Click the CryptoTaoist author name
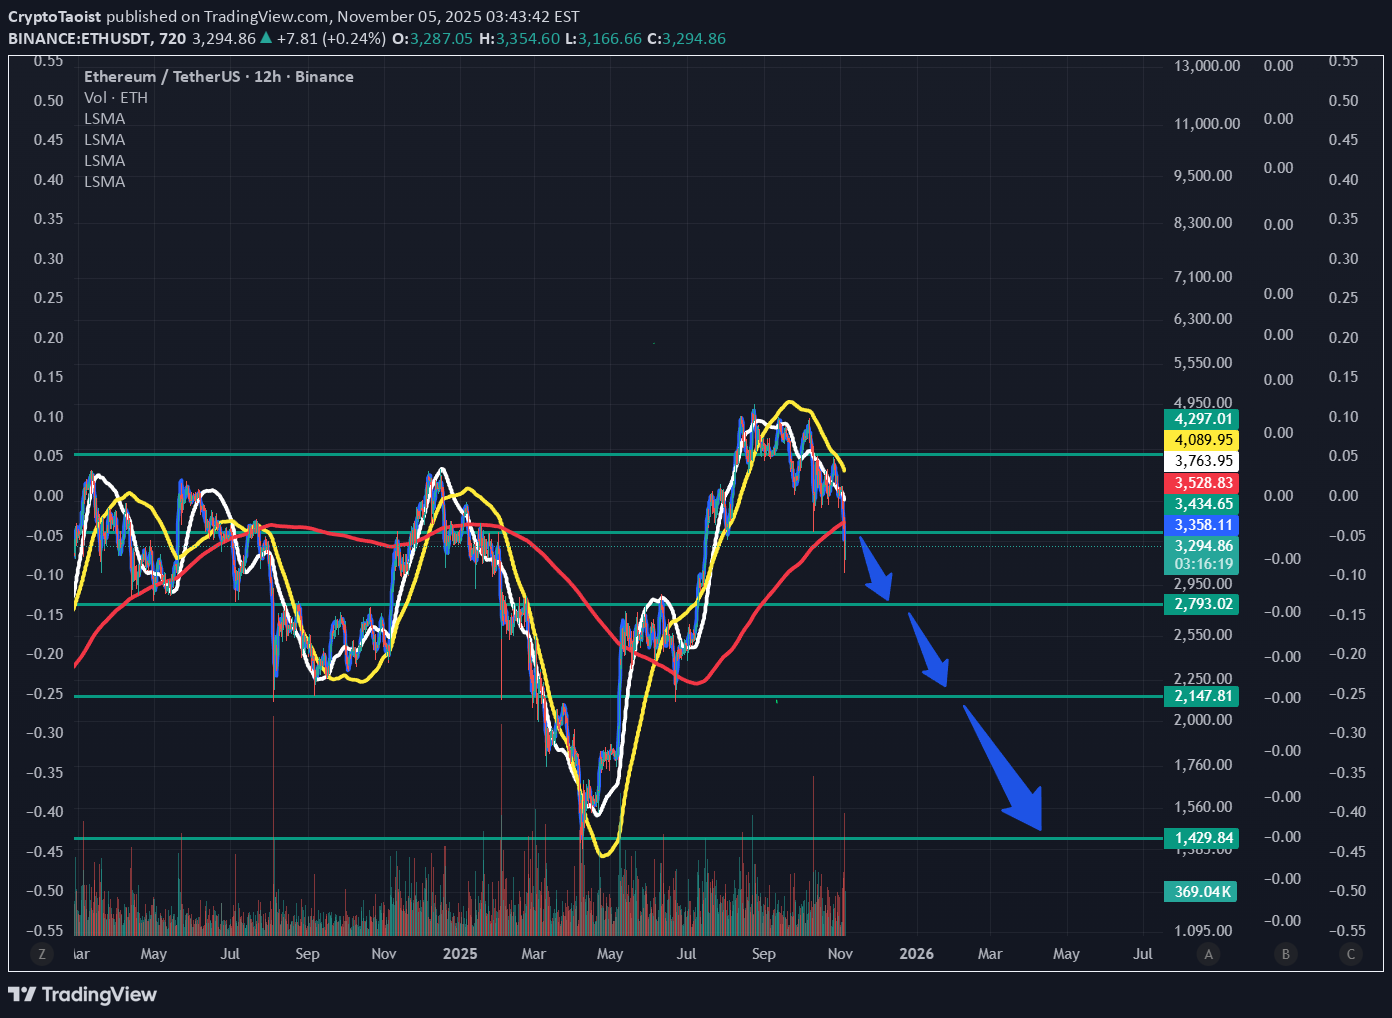The width and height of the screenshot is (1392, 1018). pos(55,17)
